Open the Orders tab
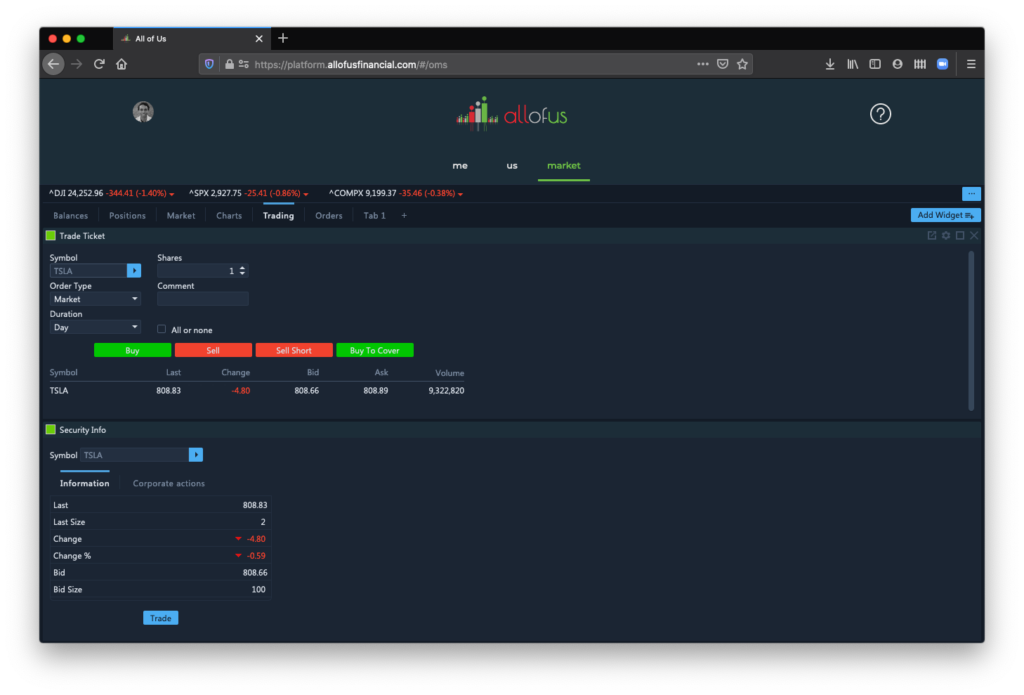Viewport: 1024px width, 695px height. (328, 216)
